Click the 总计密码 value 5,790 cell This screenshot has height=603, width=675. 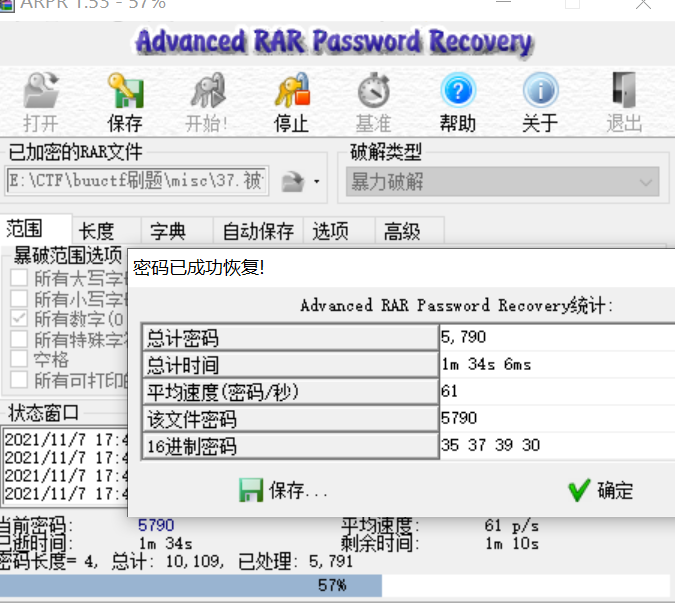pos(557,337)
